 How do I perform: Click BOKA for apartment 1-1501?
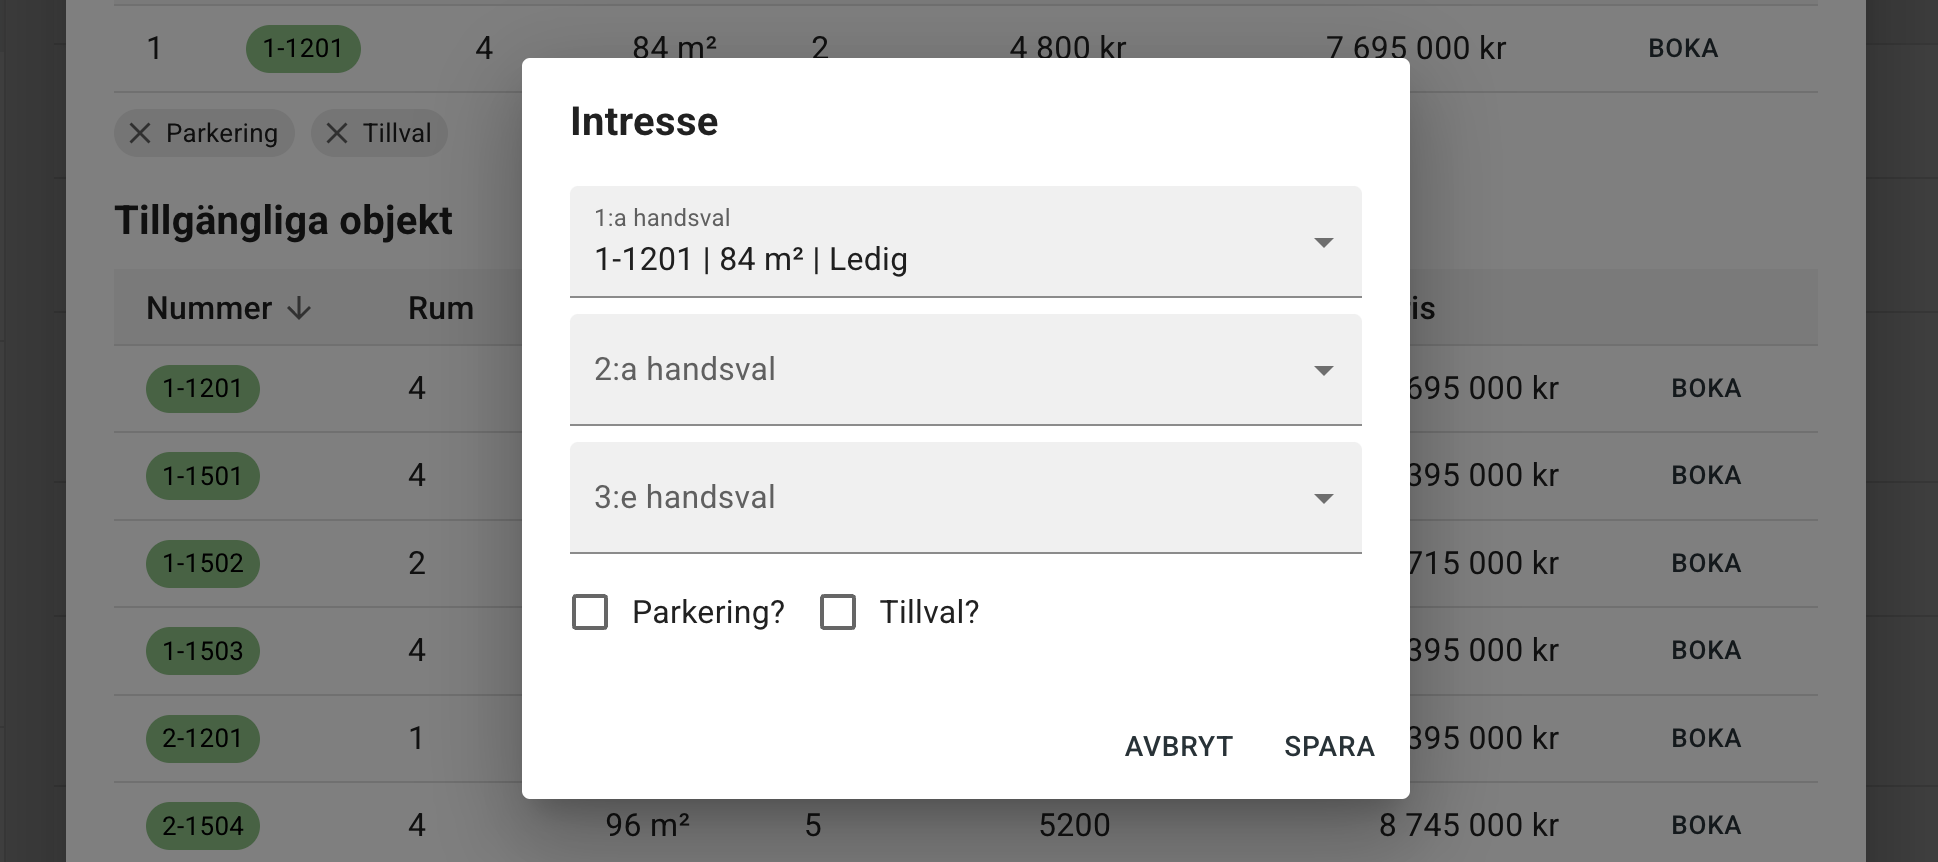coord(1706,476)
